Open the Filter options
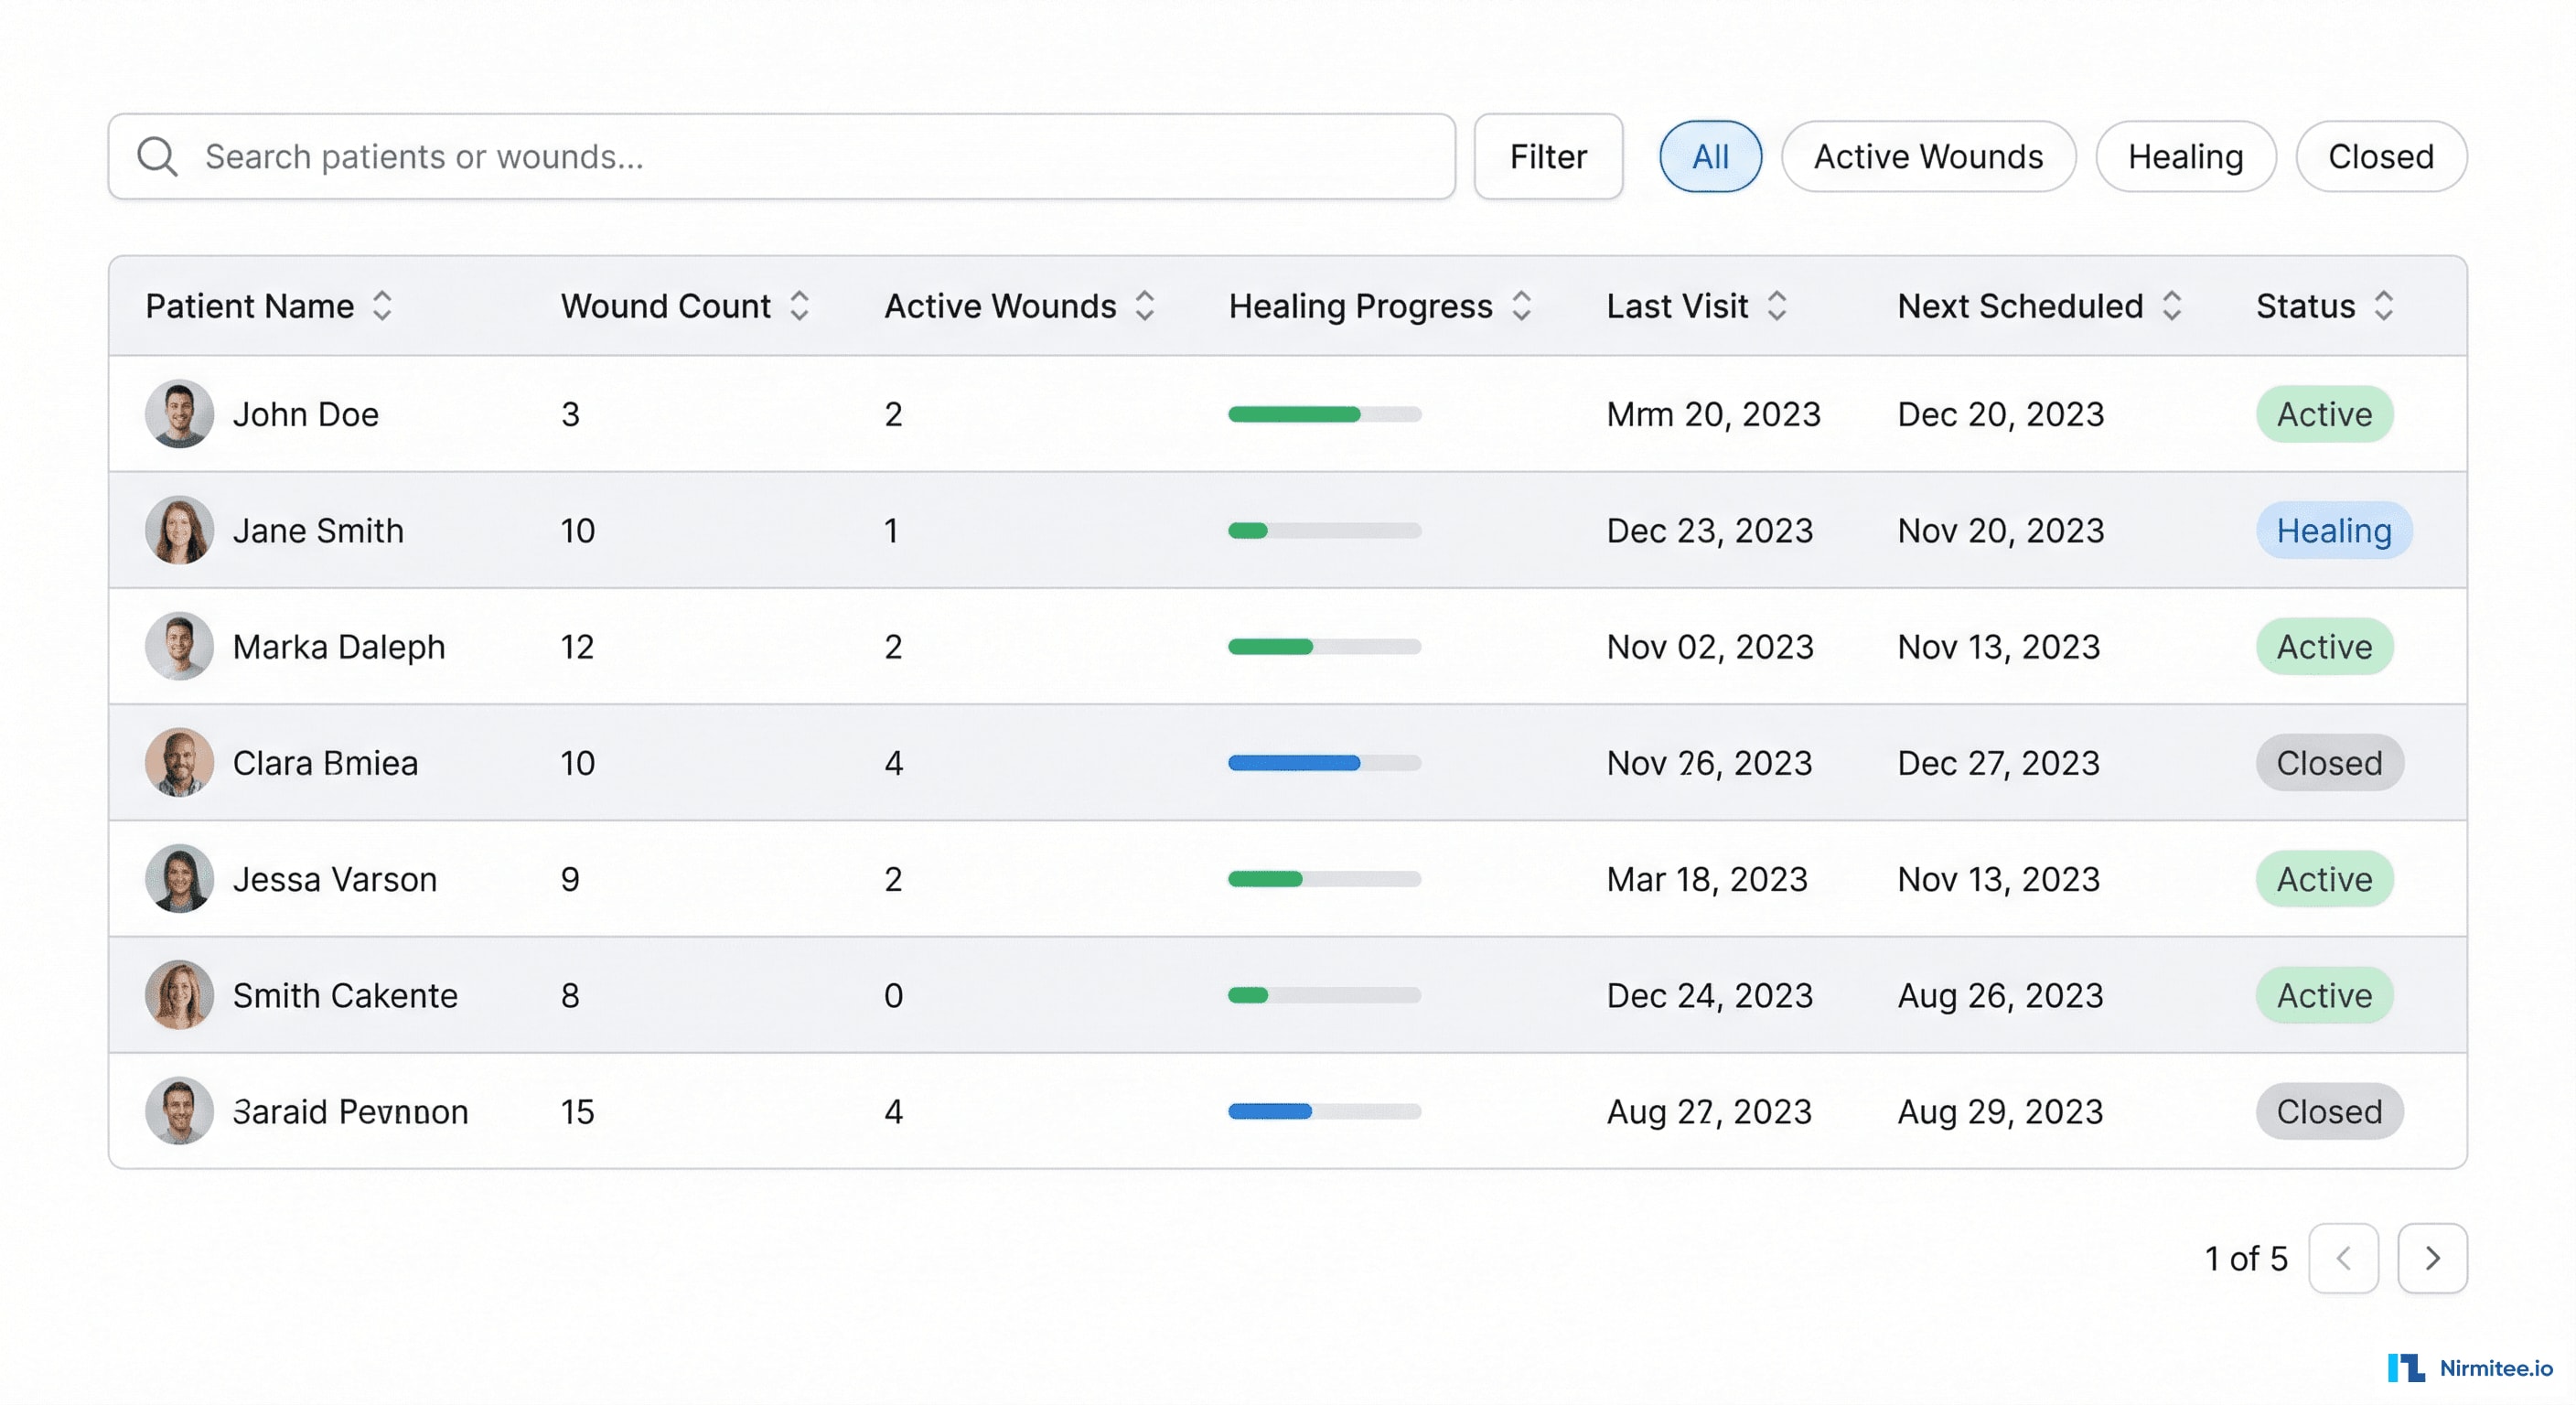 tap(1547, 156)
